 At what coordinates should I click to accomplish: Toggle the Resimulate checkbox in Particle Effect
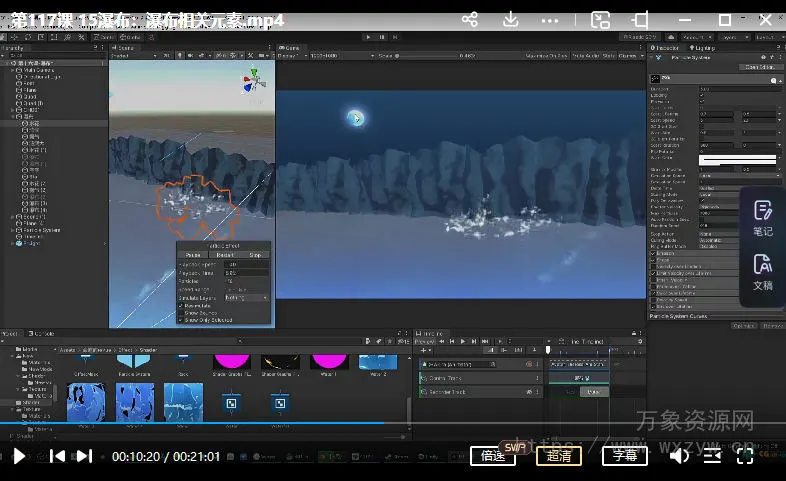181,305
